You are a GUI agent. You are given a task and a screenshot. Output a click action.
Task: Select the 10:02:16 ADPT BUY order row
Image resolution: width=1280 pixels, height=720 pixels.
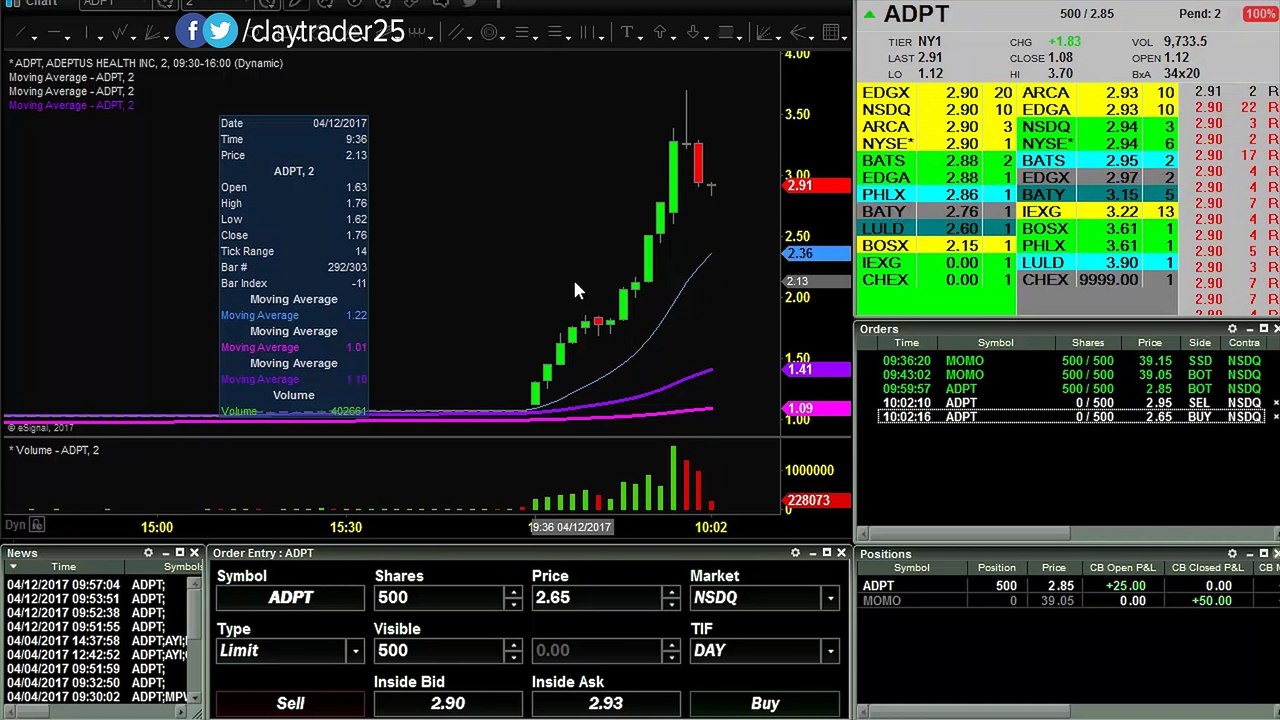pos(1072,417)
